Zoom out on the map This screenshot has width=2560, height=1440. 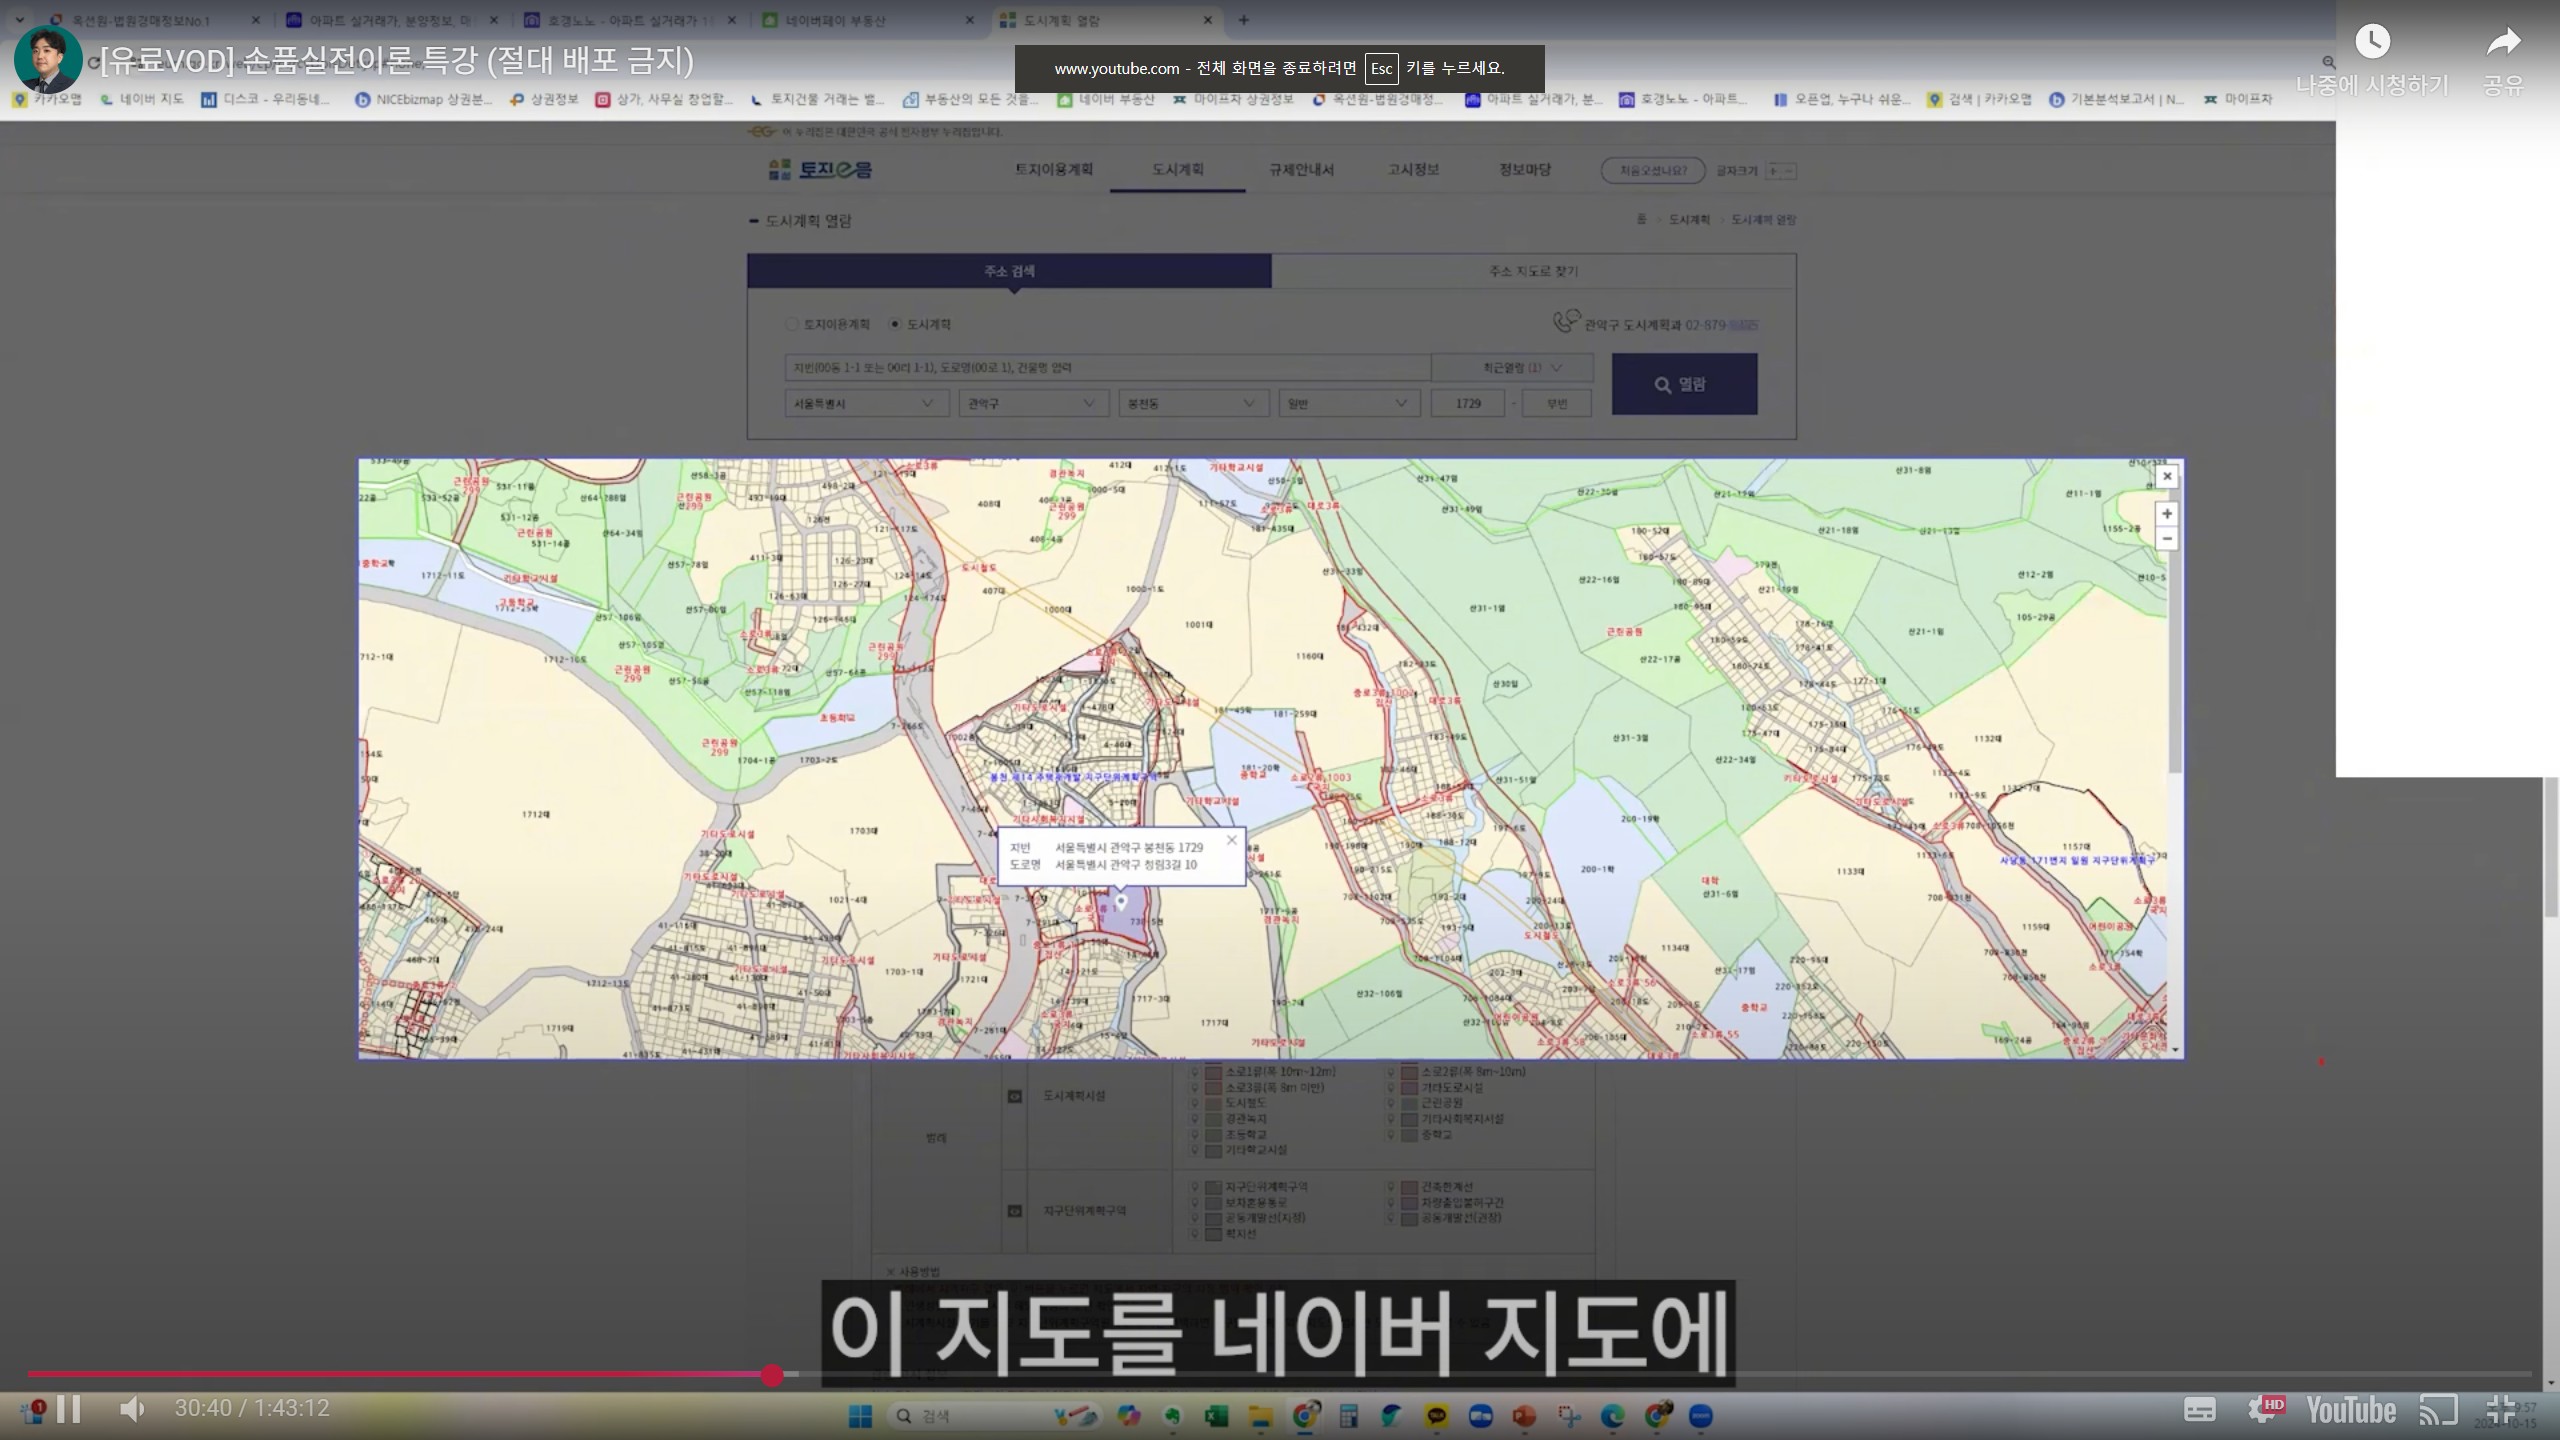coord(2166,539)
